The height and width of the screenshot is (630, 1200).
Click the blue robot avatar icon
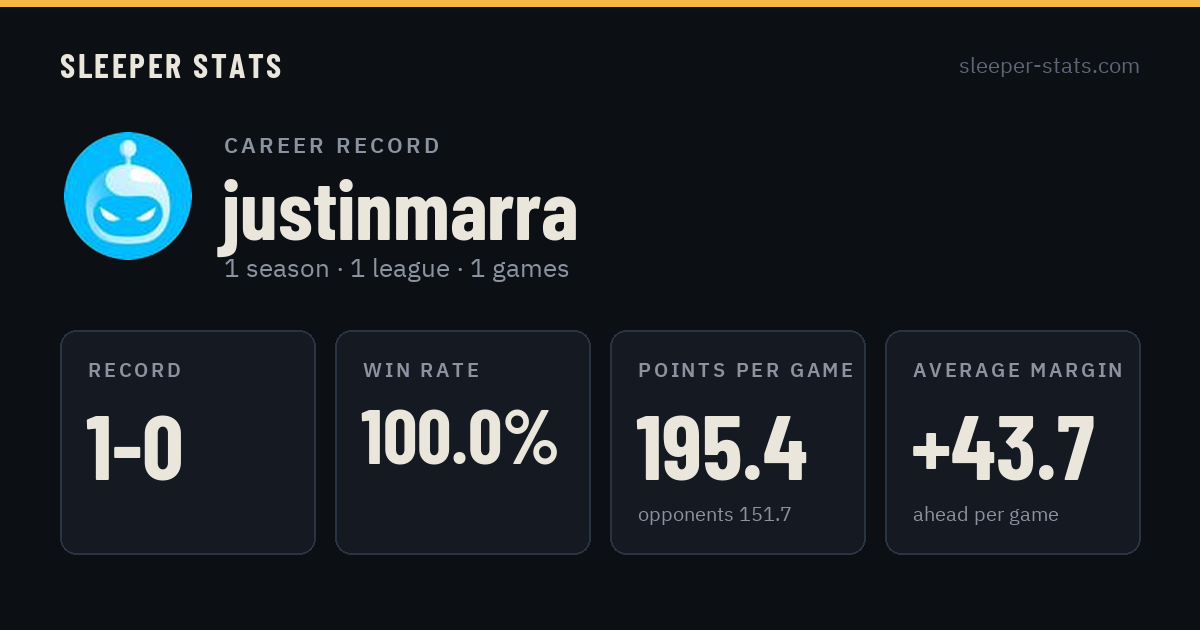(128, 196)
